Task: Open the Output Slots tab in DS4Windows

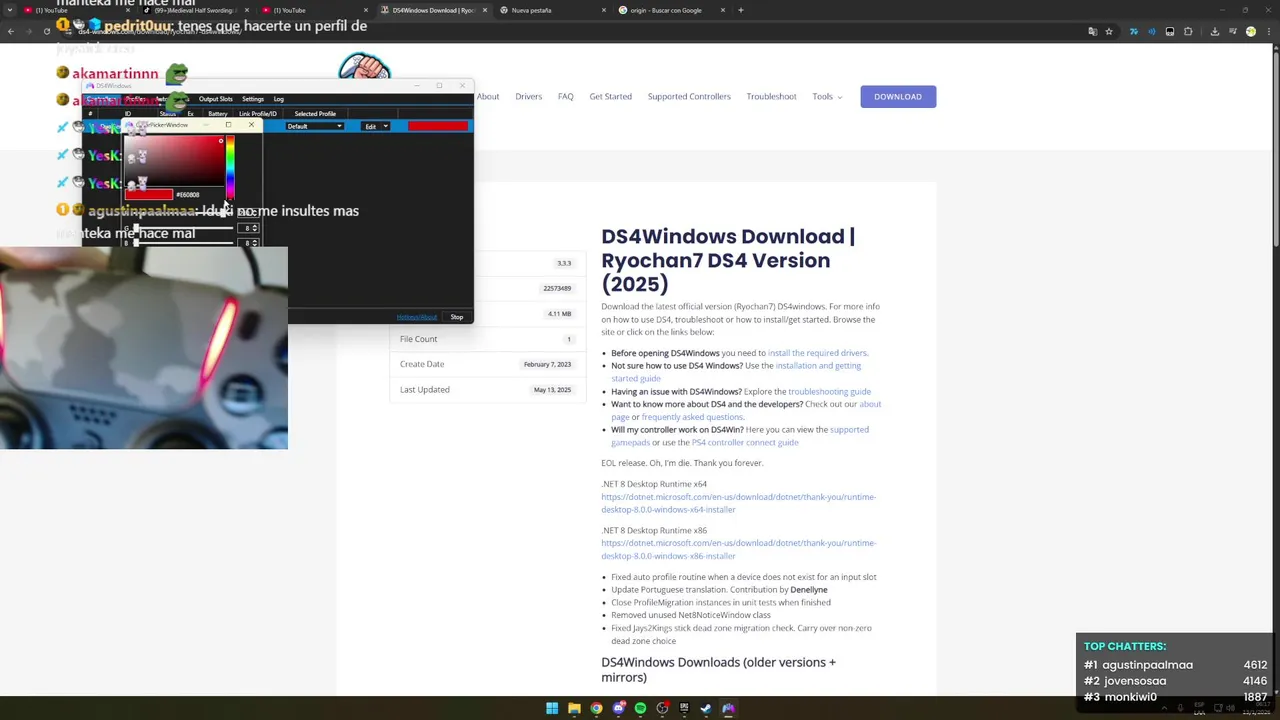Action: click(215, 99)
